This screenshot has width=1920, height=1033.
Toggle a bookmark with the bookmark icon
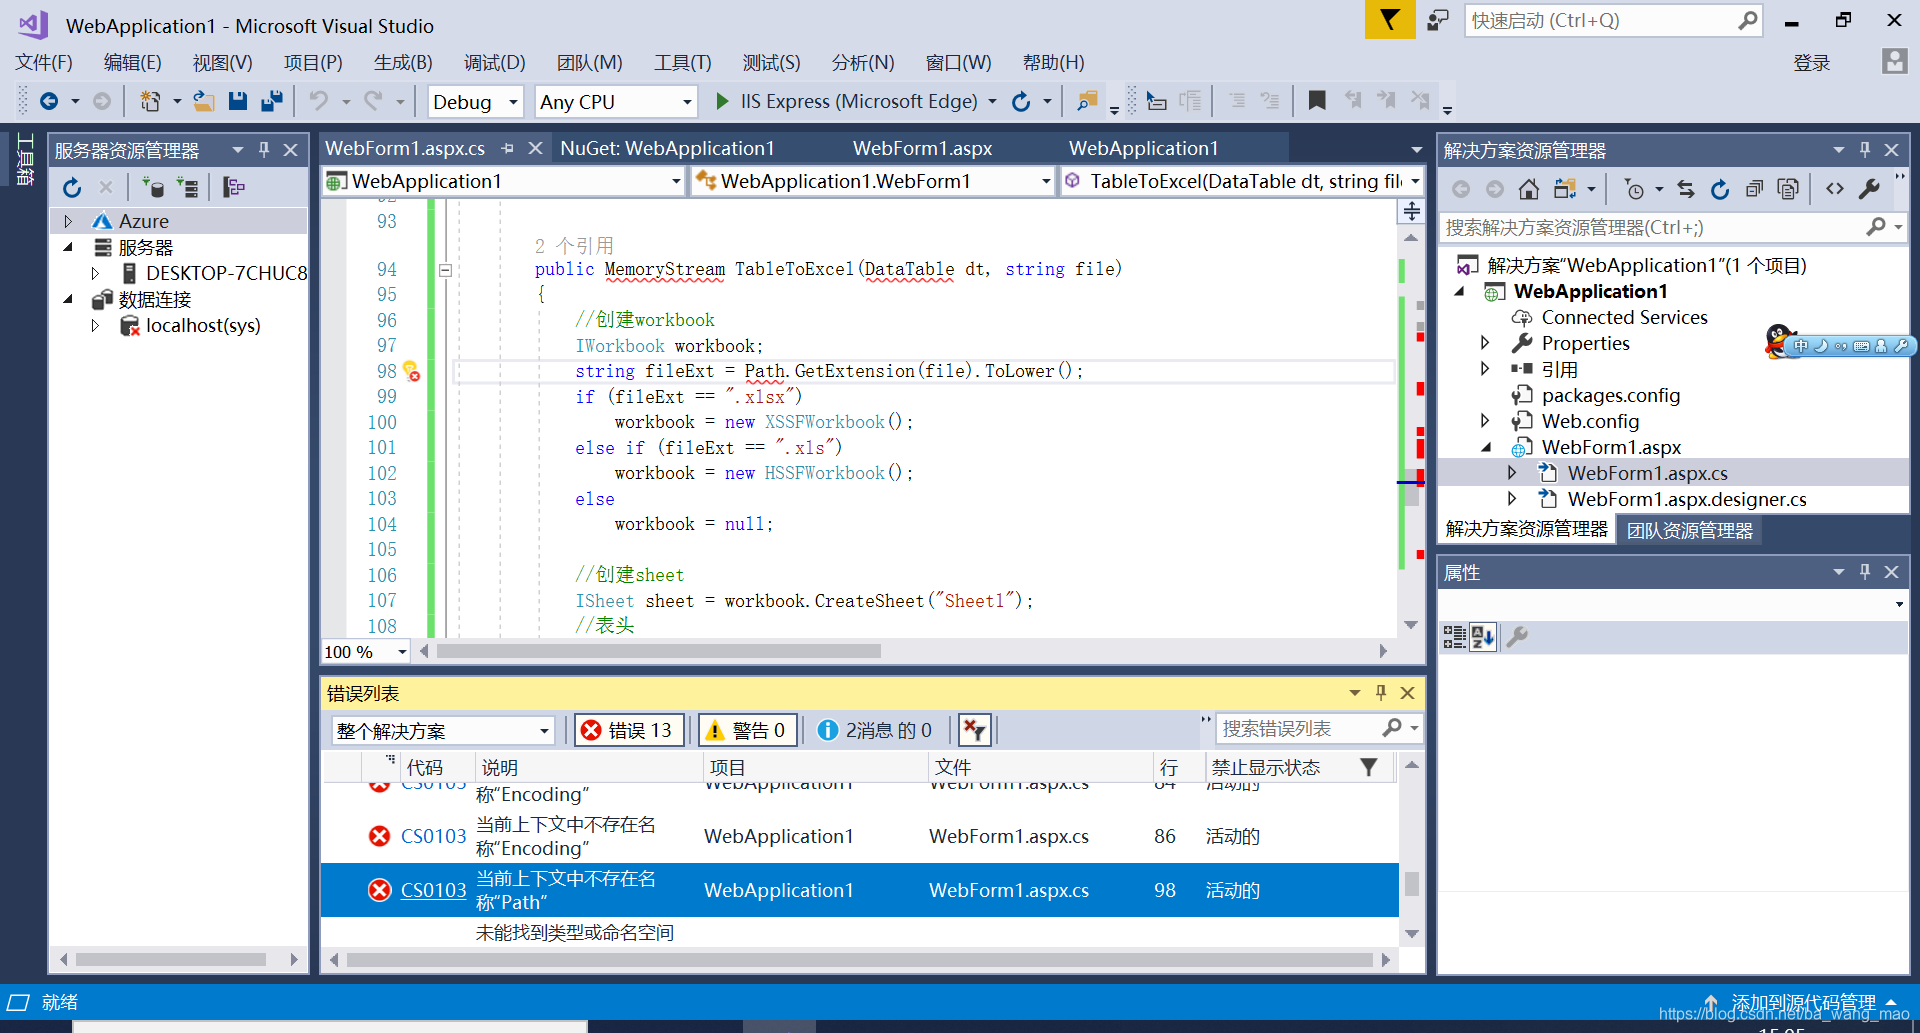coord(1317,100)
